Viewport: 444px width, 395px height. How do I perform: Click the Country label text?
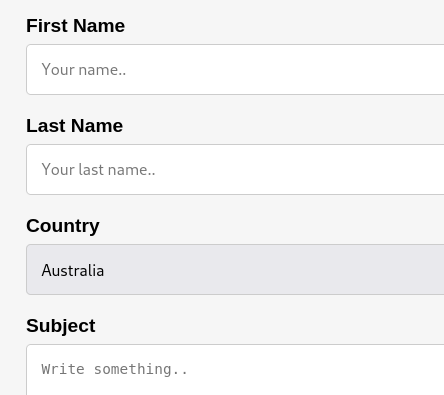tap(63, 226)
